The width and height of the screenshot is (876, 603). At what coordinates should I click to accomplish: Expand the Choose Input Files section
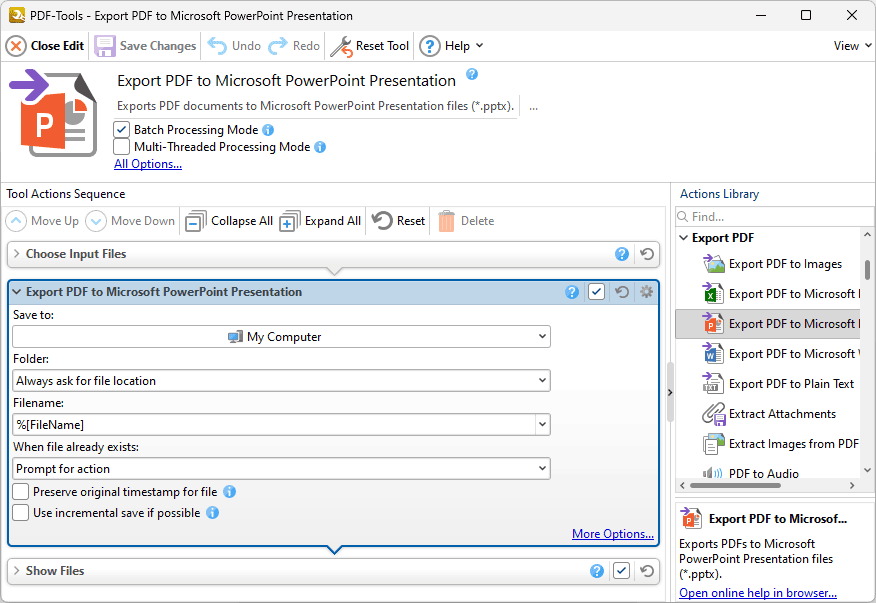[17, 254]
